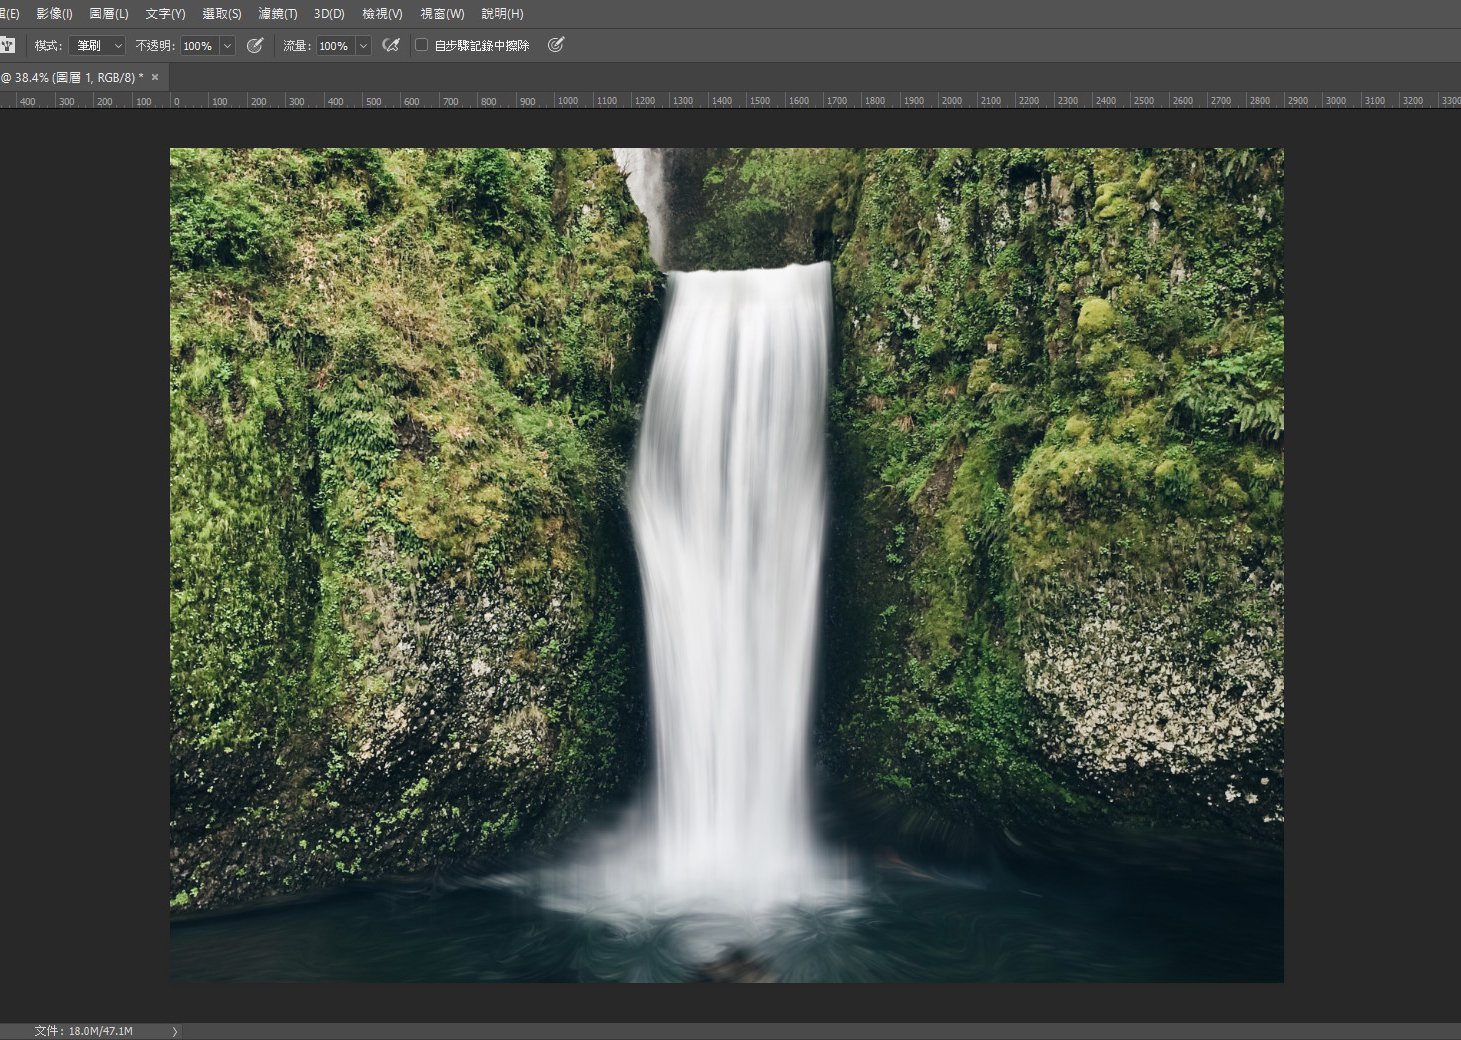Open the 3D(D) menu

(x=329, y=14)
